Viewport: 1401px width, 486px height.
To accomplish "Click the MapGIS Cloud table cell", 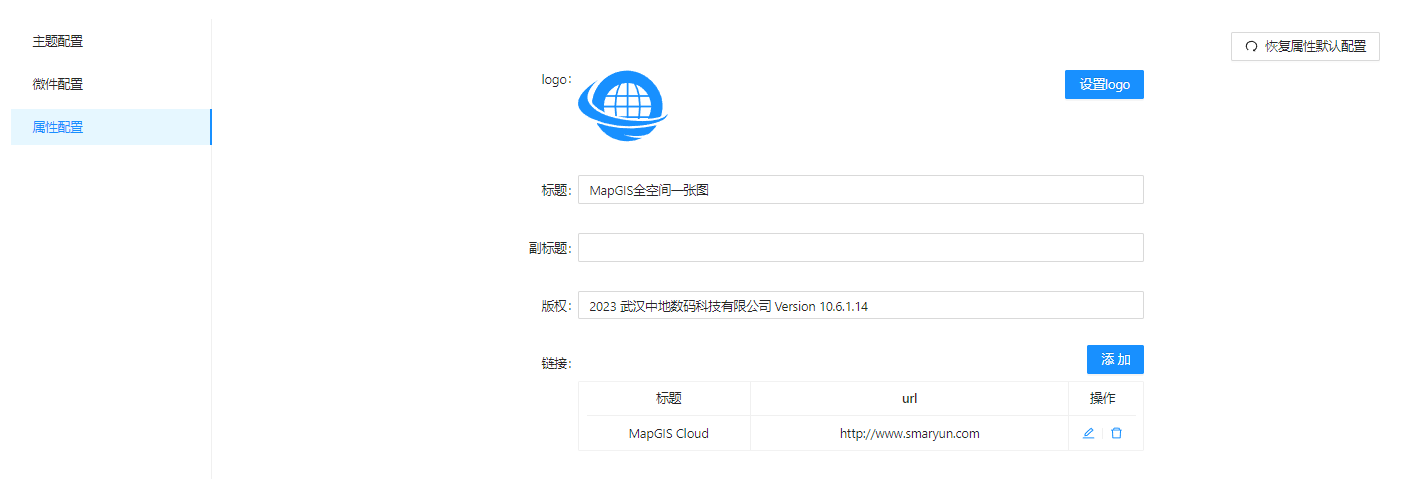I will tap(668, 433).
